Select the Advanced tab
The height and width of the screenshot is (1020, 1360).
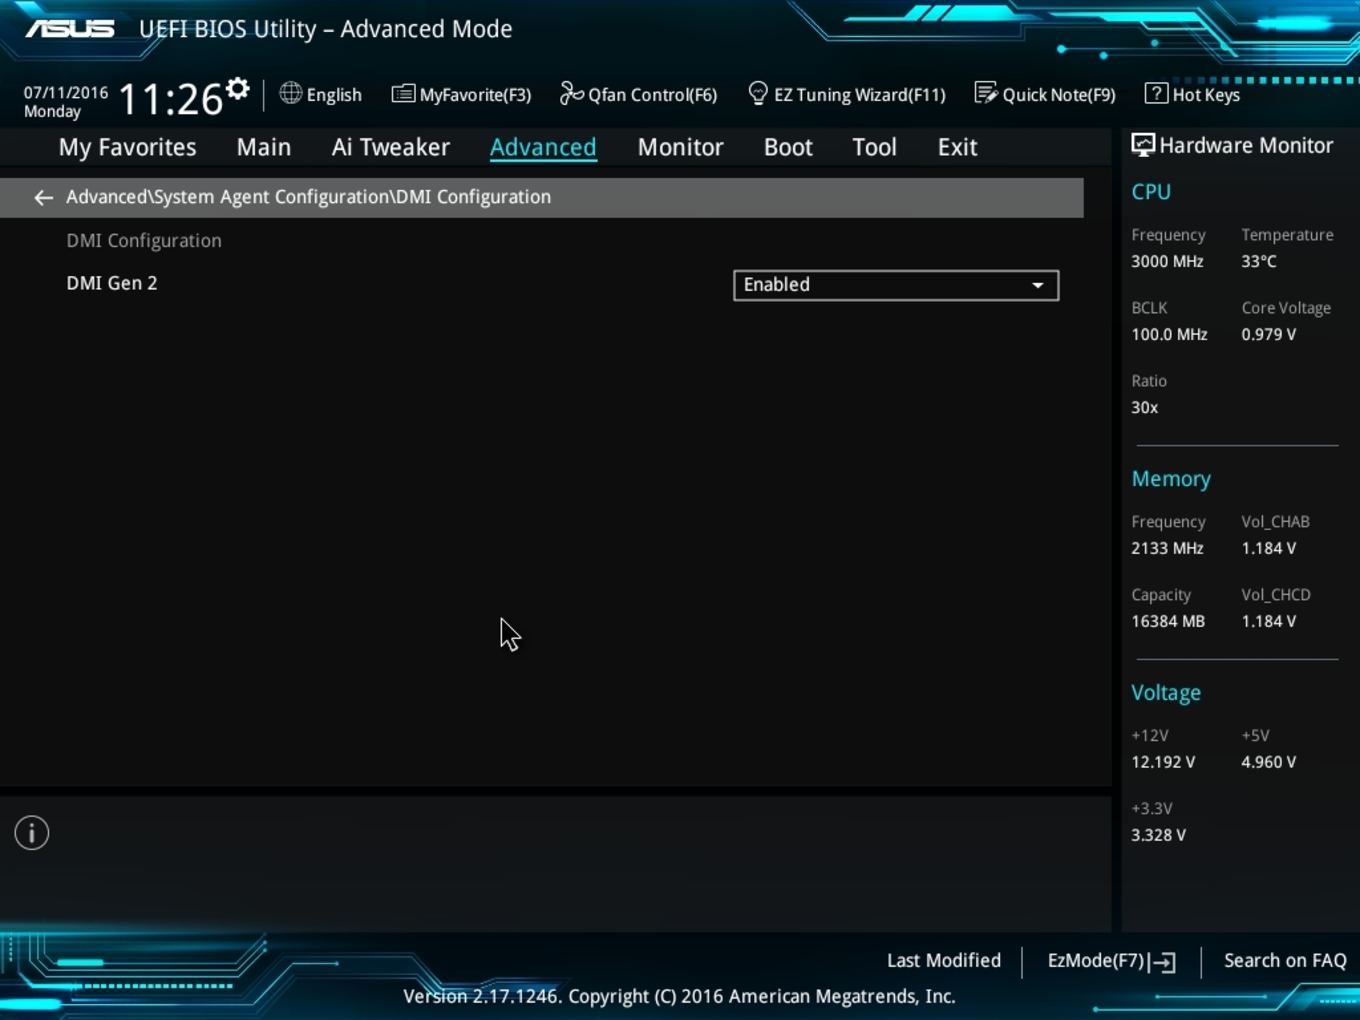543,147
